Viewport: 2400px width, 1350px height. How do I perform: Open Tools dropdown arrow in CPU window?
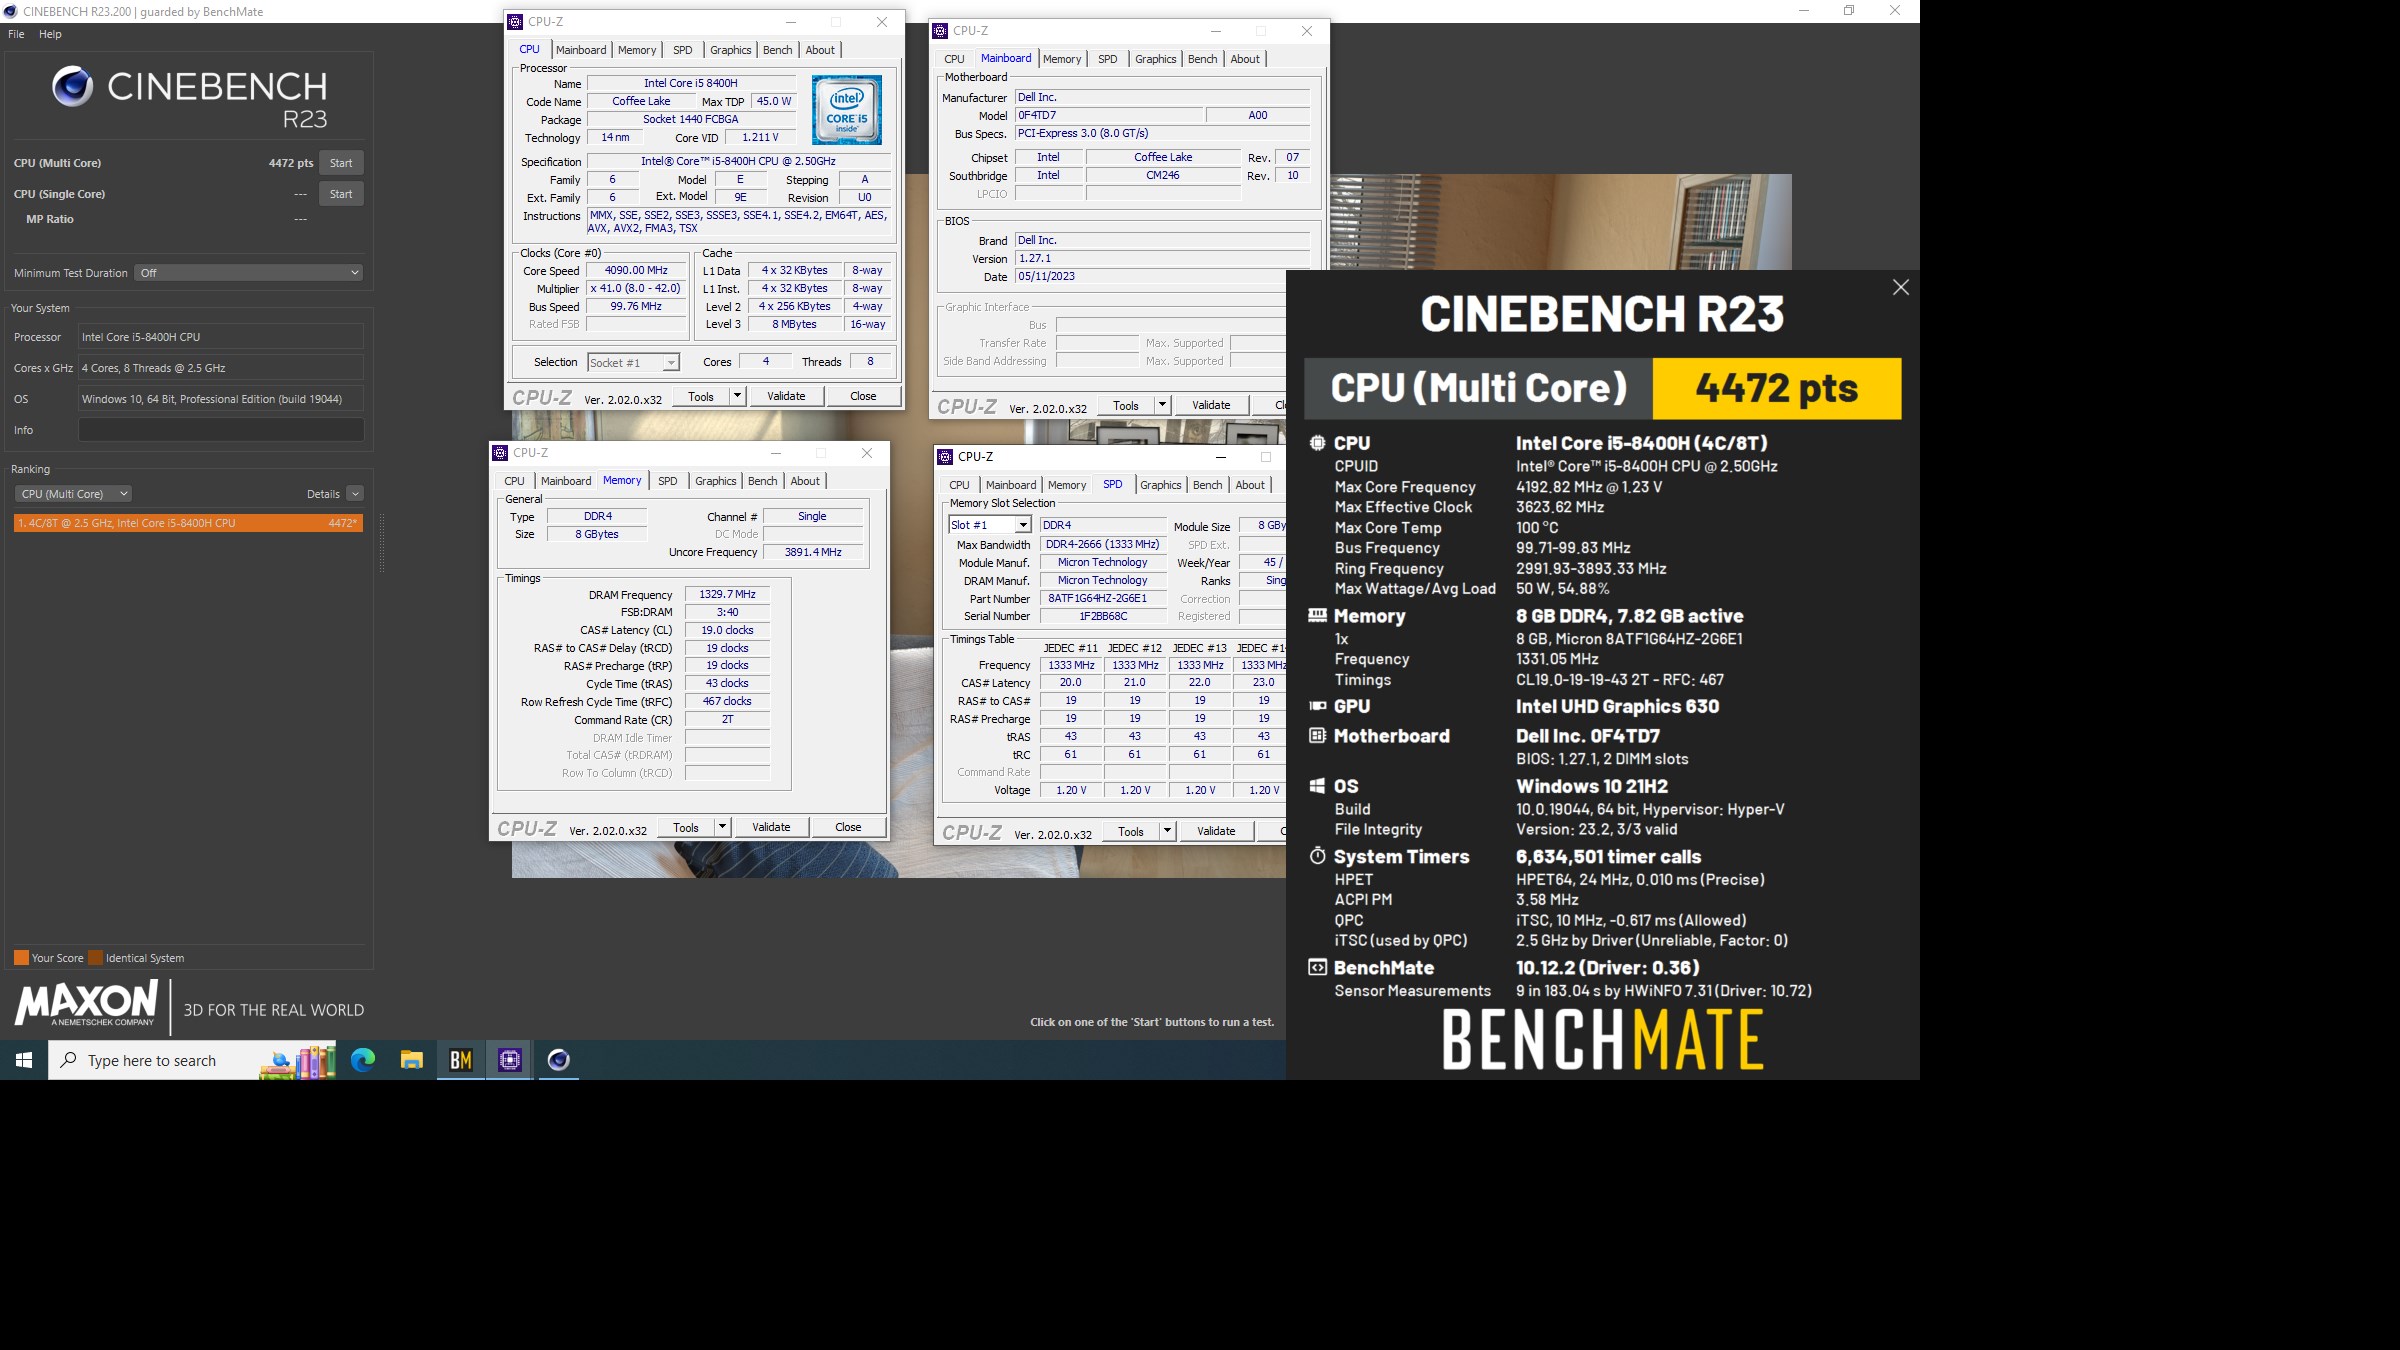tap(737, 396)
